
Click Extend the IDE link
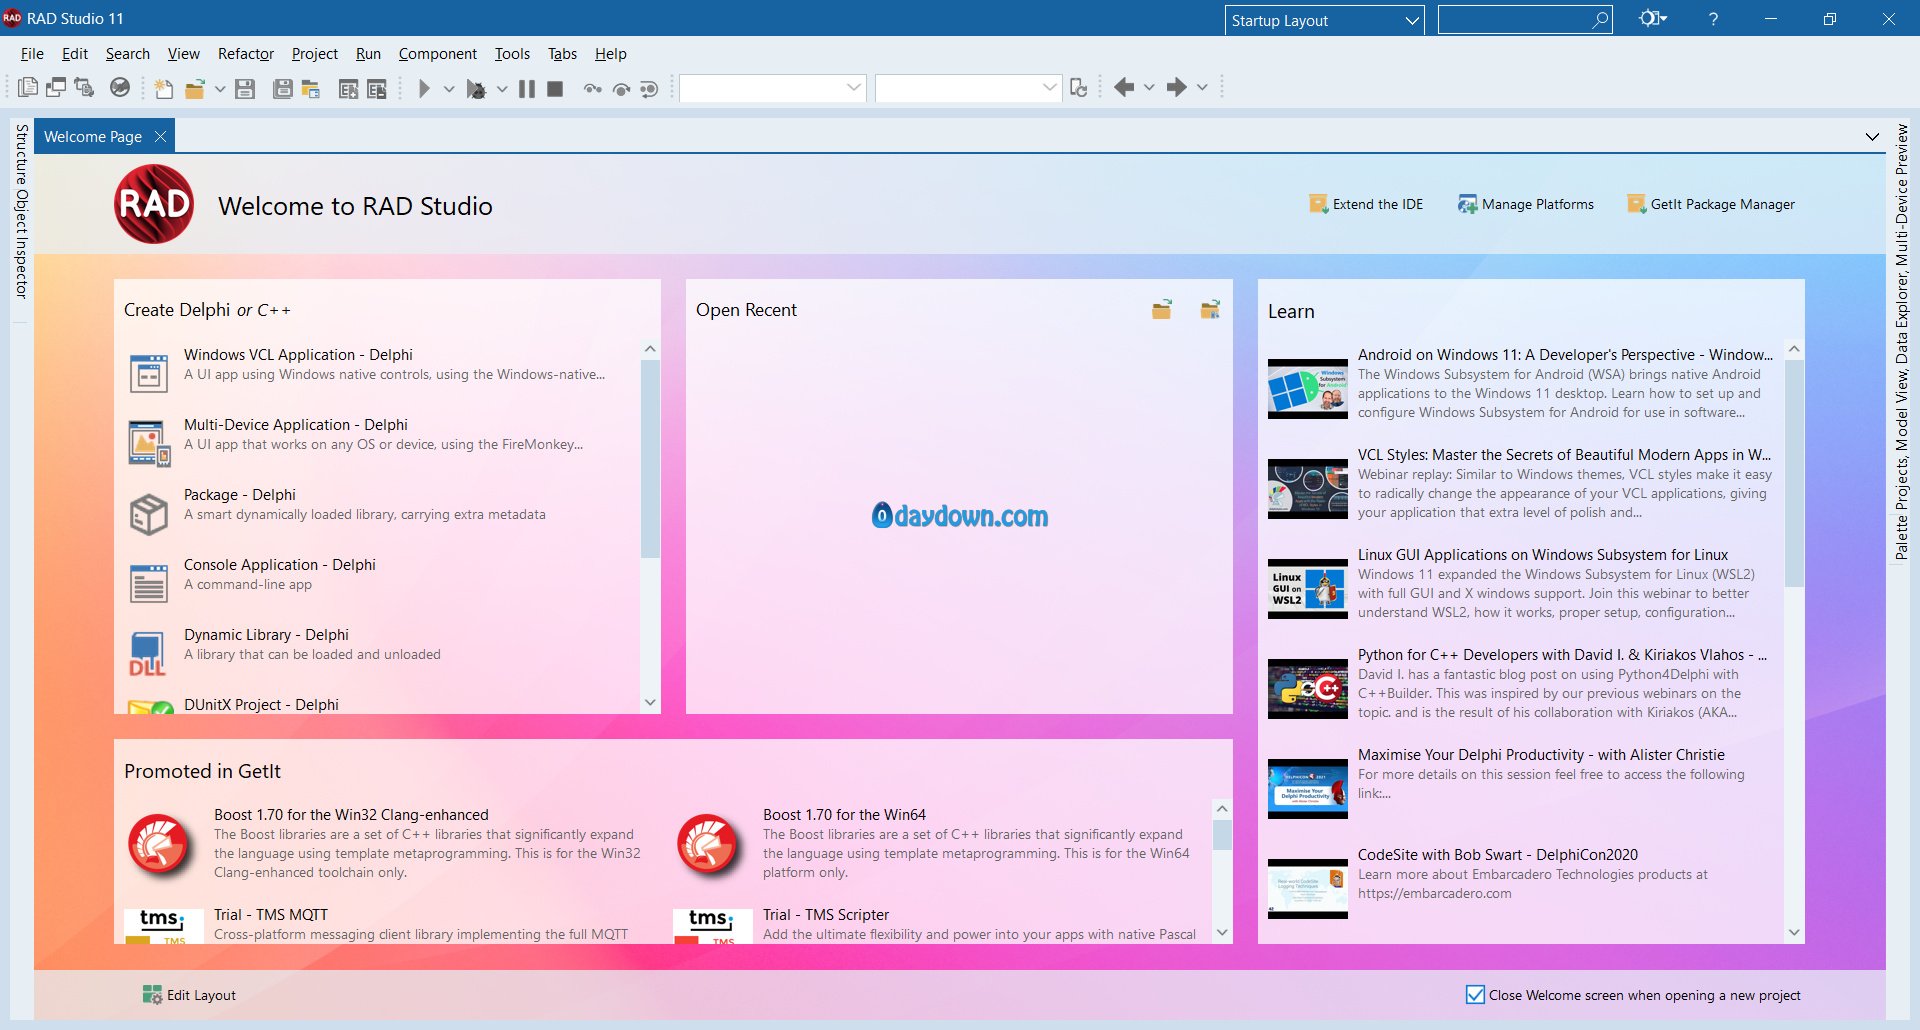[x=1366, y=204]
